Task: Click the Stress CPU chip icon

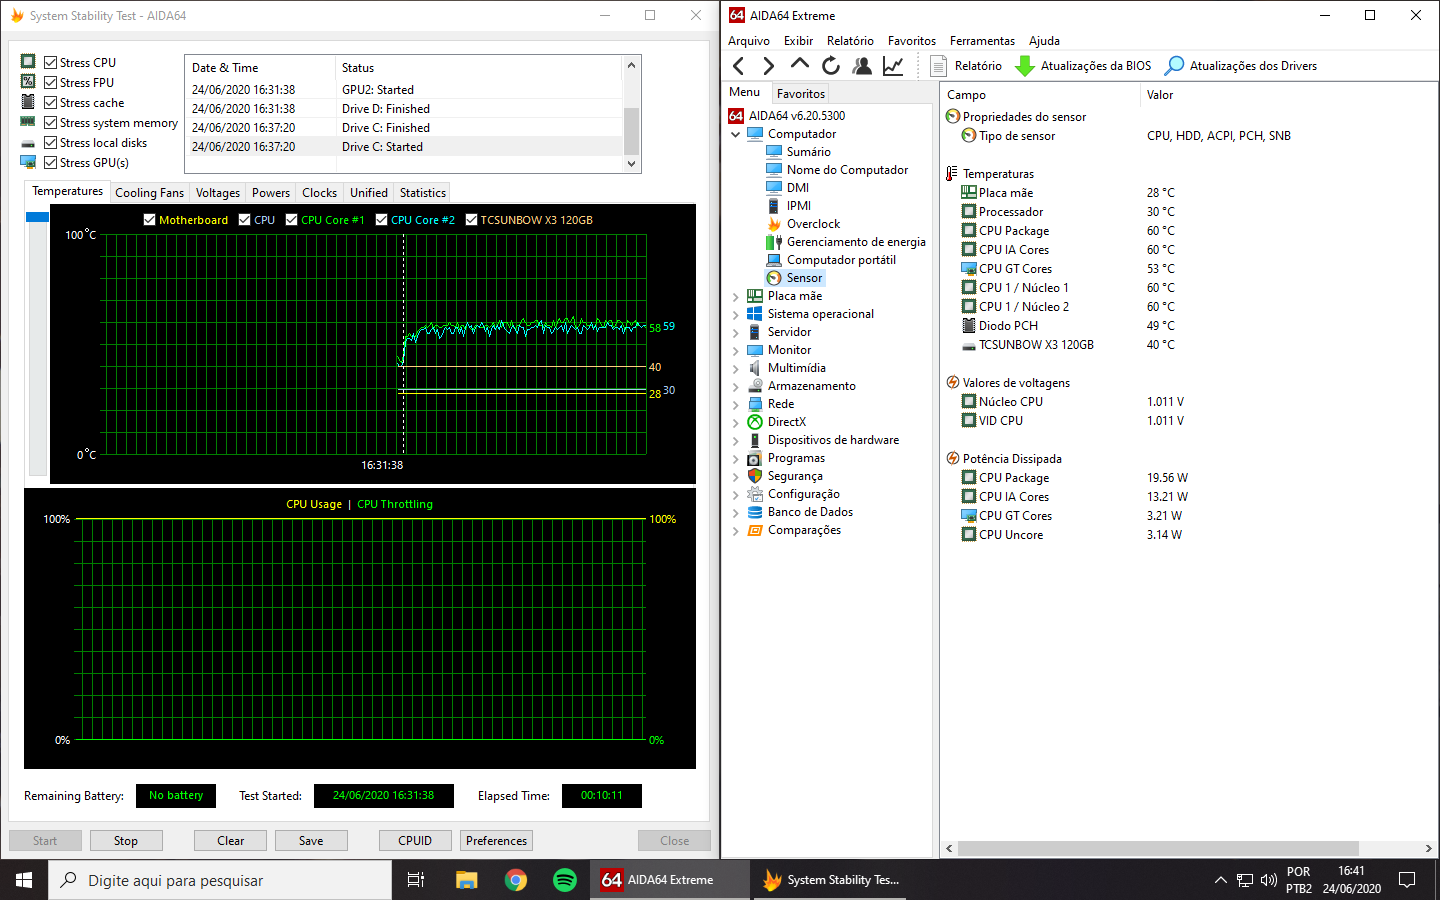Action: [x=28, y=62]
